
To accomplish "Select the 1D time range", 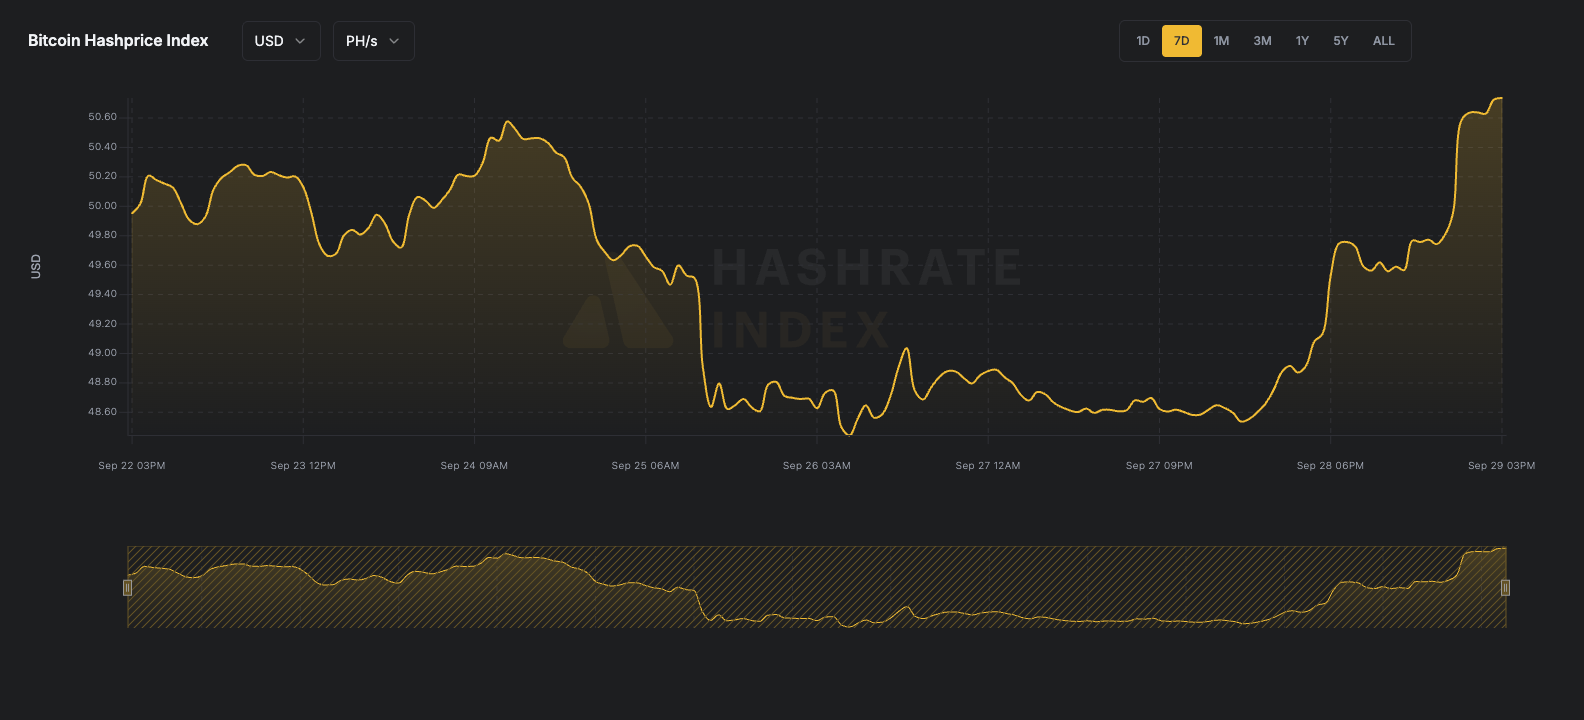I will pos(1143,41).
